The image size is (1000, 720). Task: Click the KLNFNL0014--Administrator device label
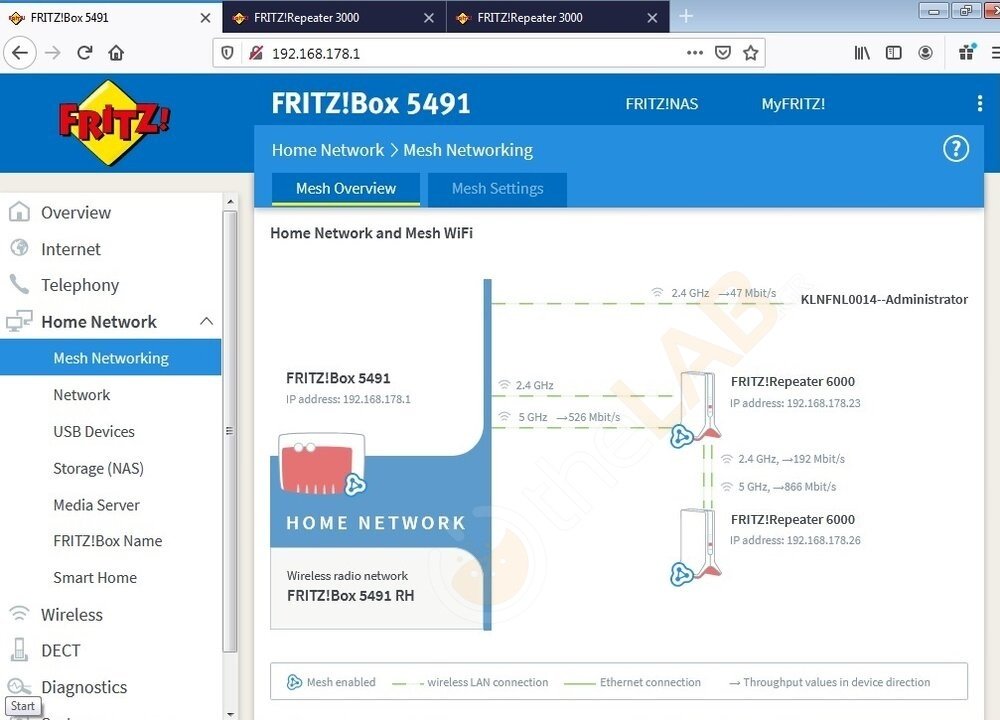tap(884, 299)
